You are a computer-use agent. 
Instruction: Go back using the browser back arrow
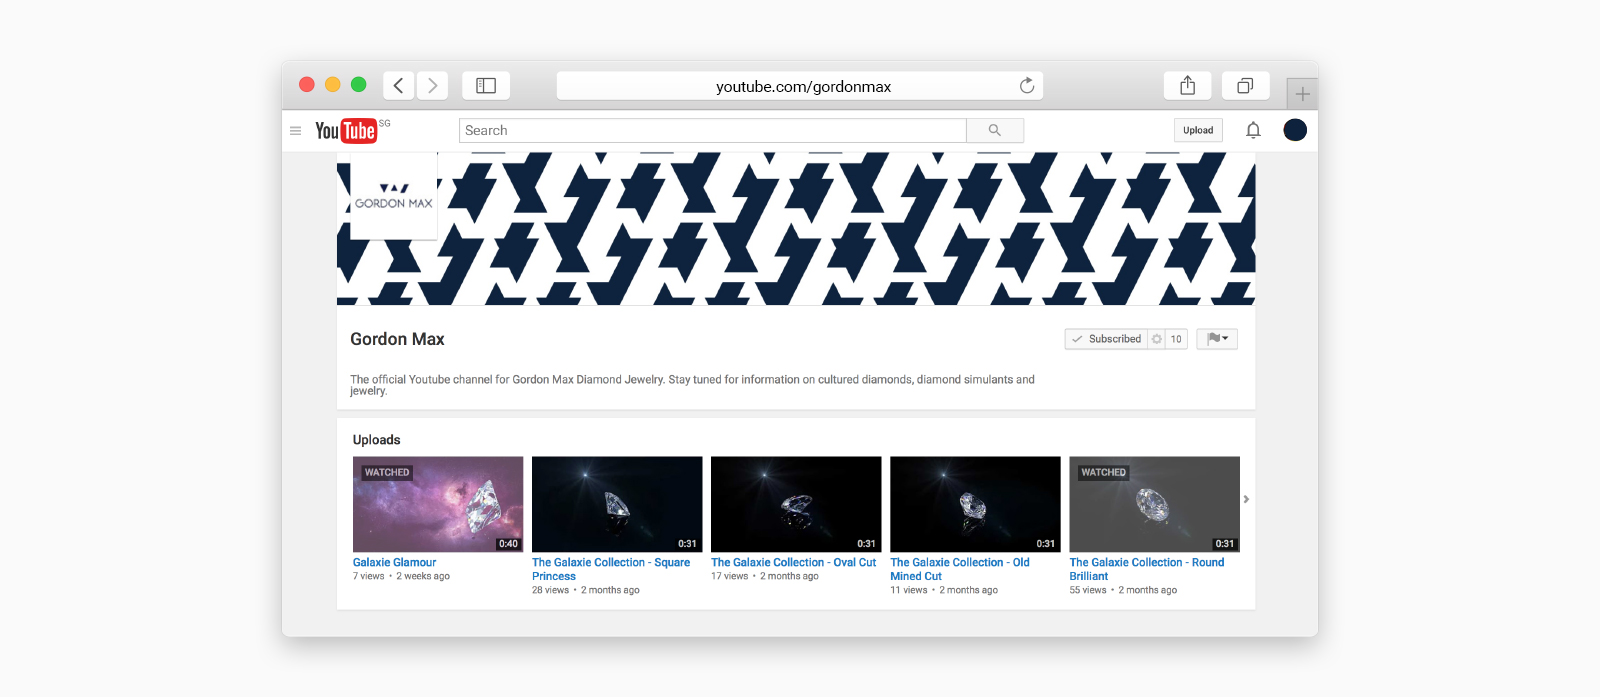pos(398,86)
